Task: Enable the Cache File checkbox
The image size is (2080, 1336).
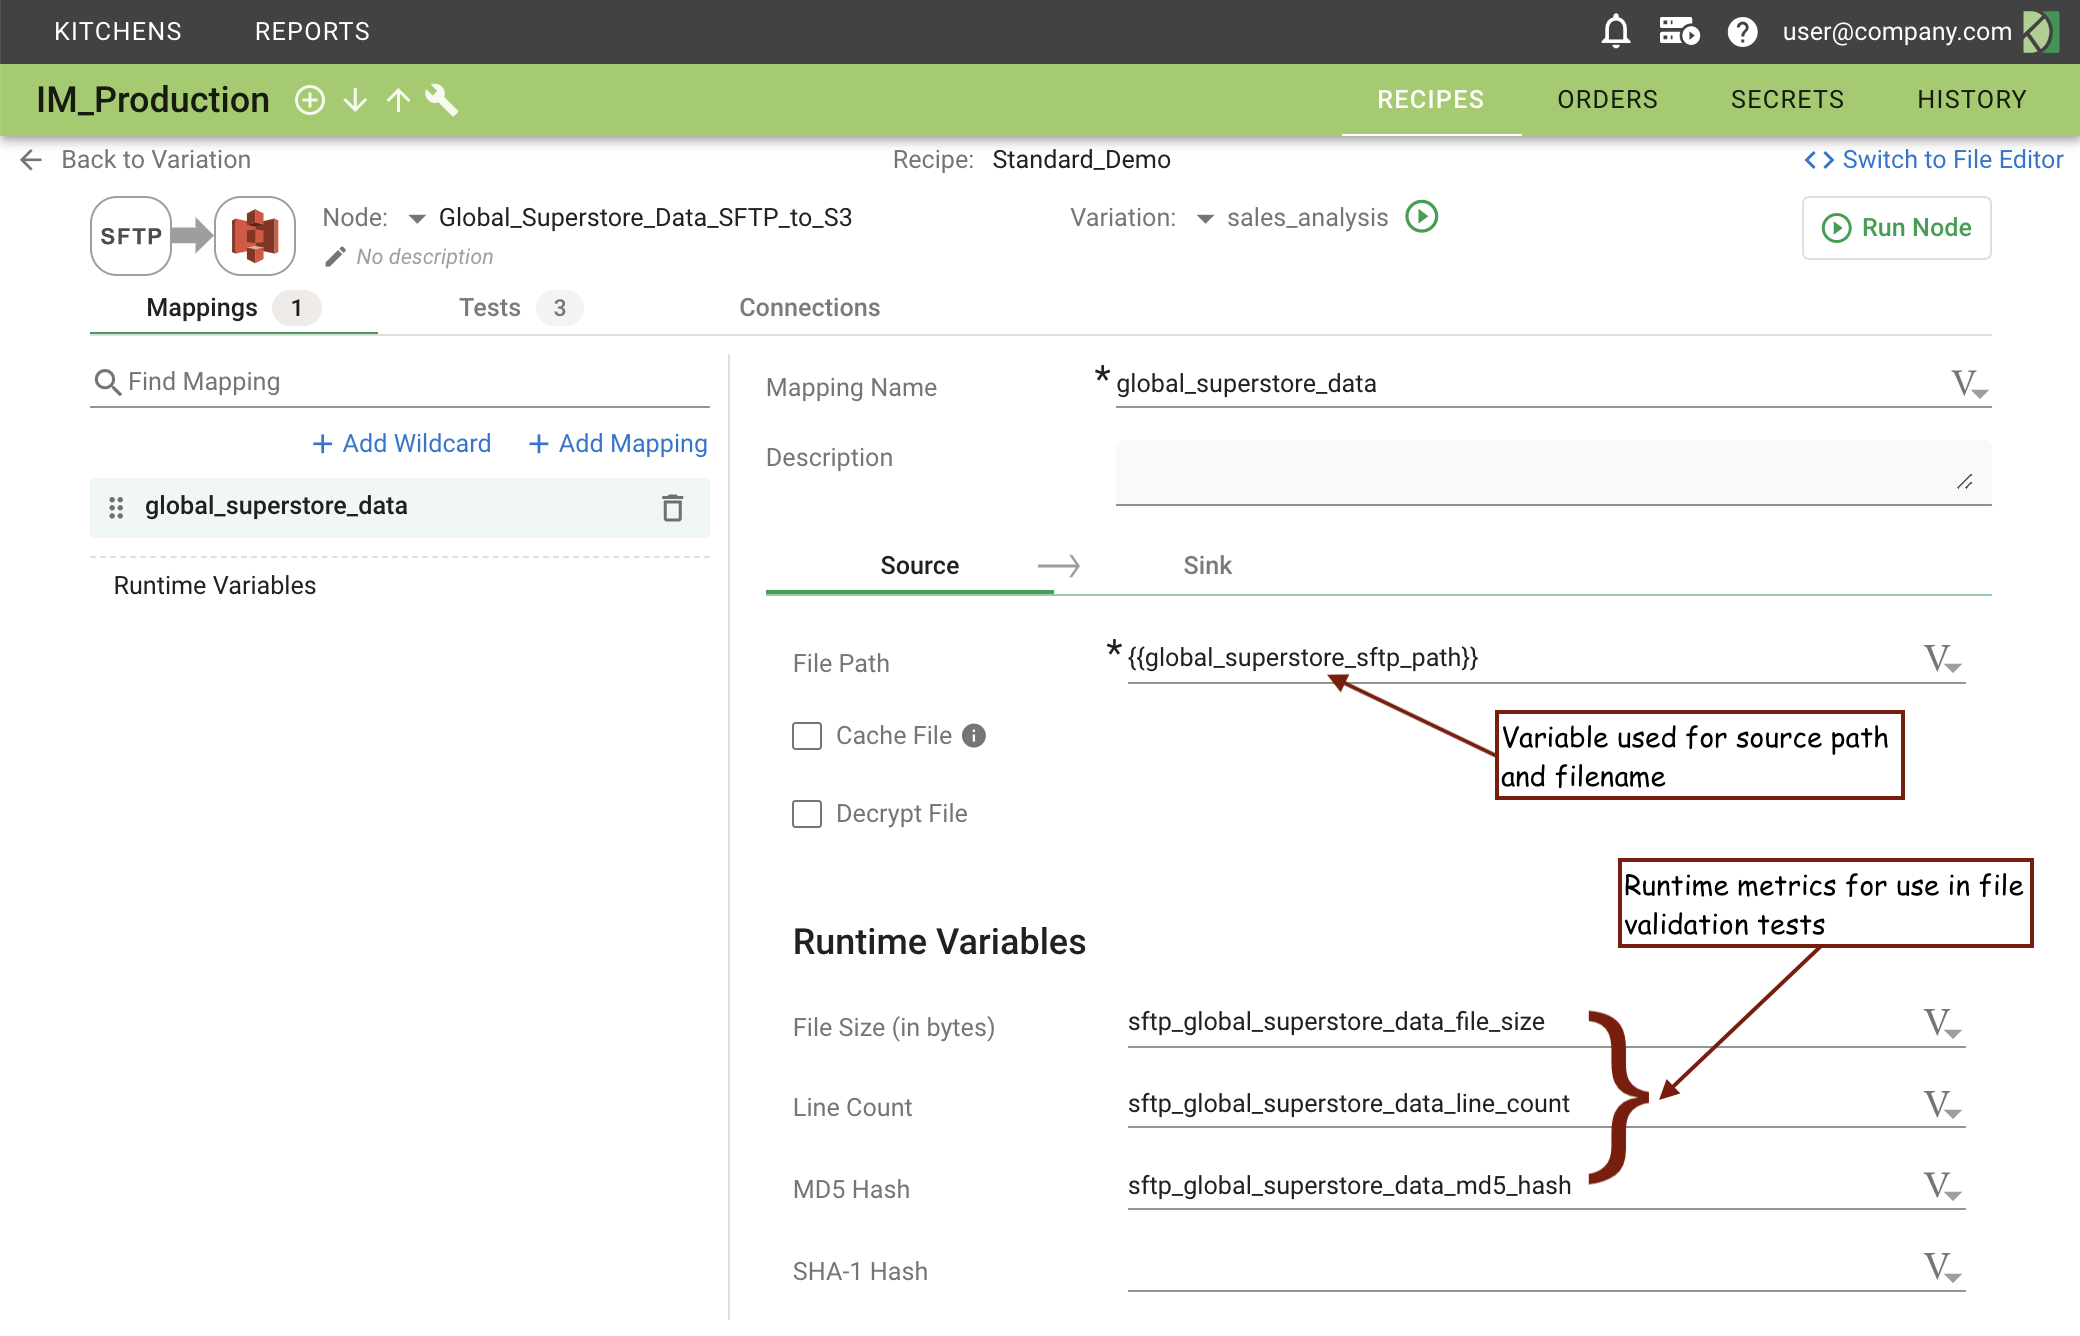Action: pos(806,735)
